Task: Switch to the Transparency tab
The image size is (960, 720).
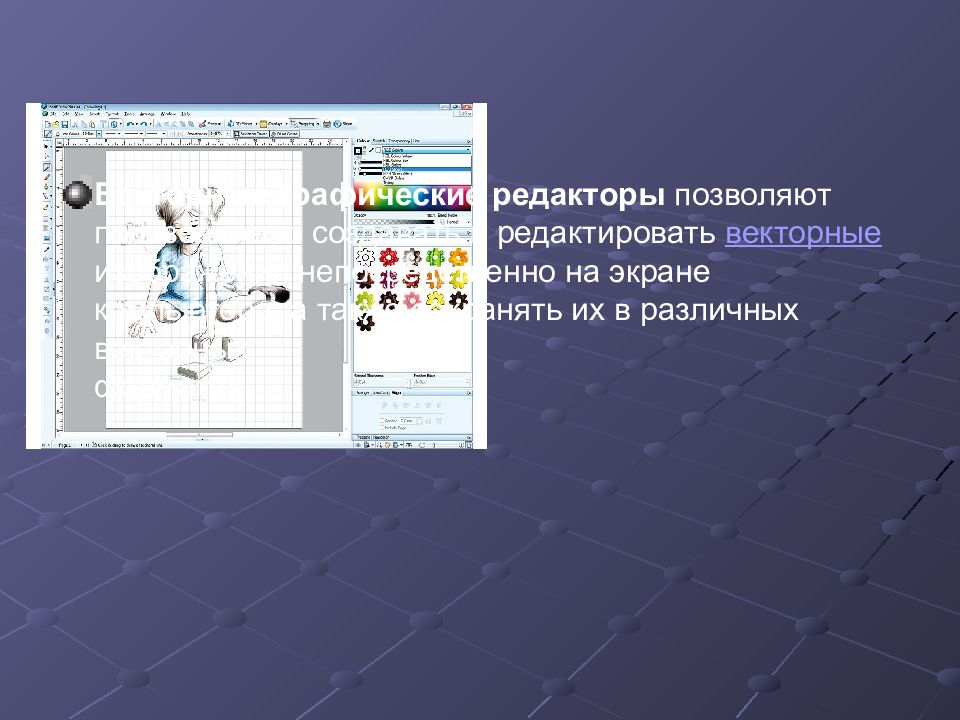Action: click(x=399, y=141)
